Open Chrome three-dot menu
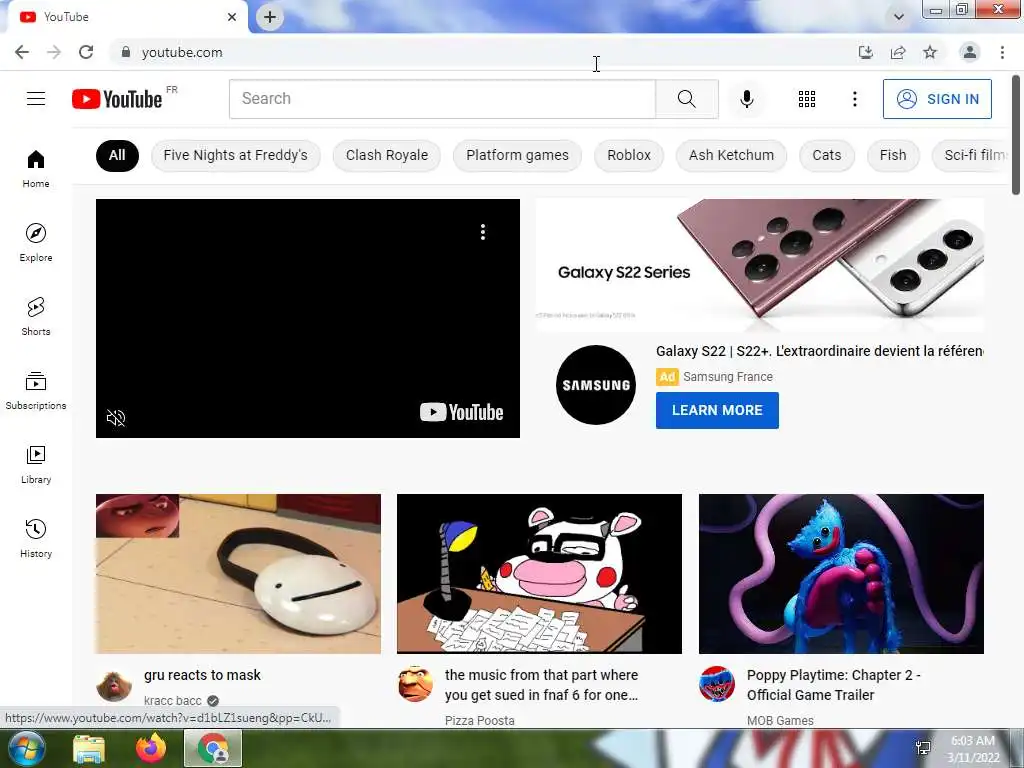 pyautogui.click(x=1002, y=52)
